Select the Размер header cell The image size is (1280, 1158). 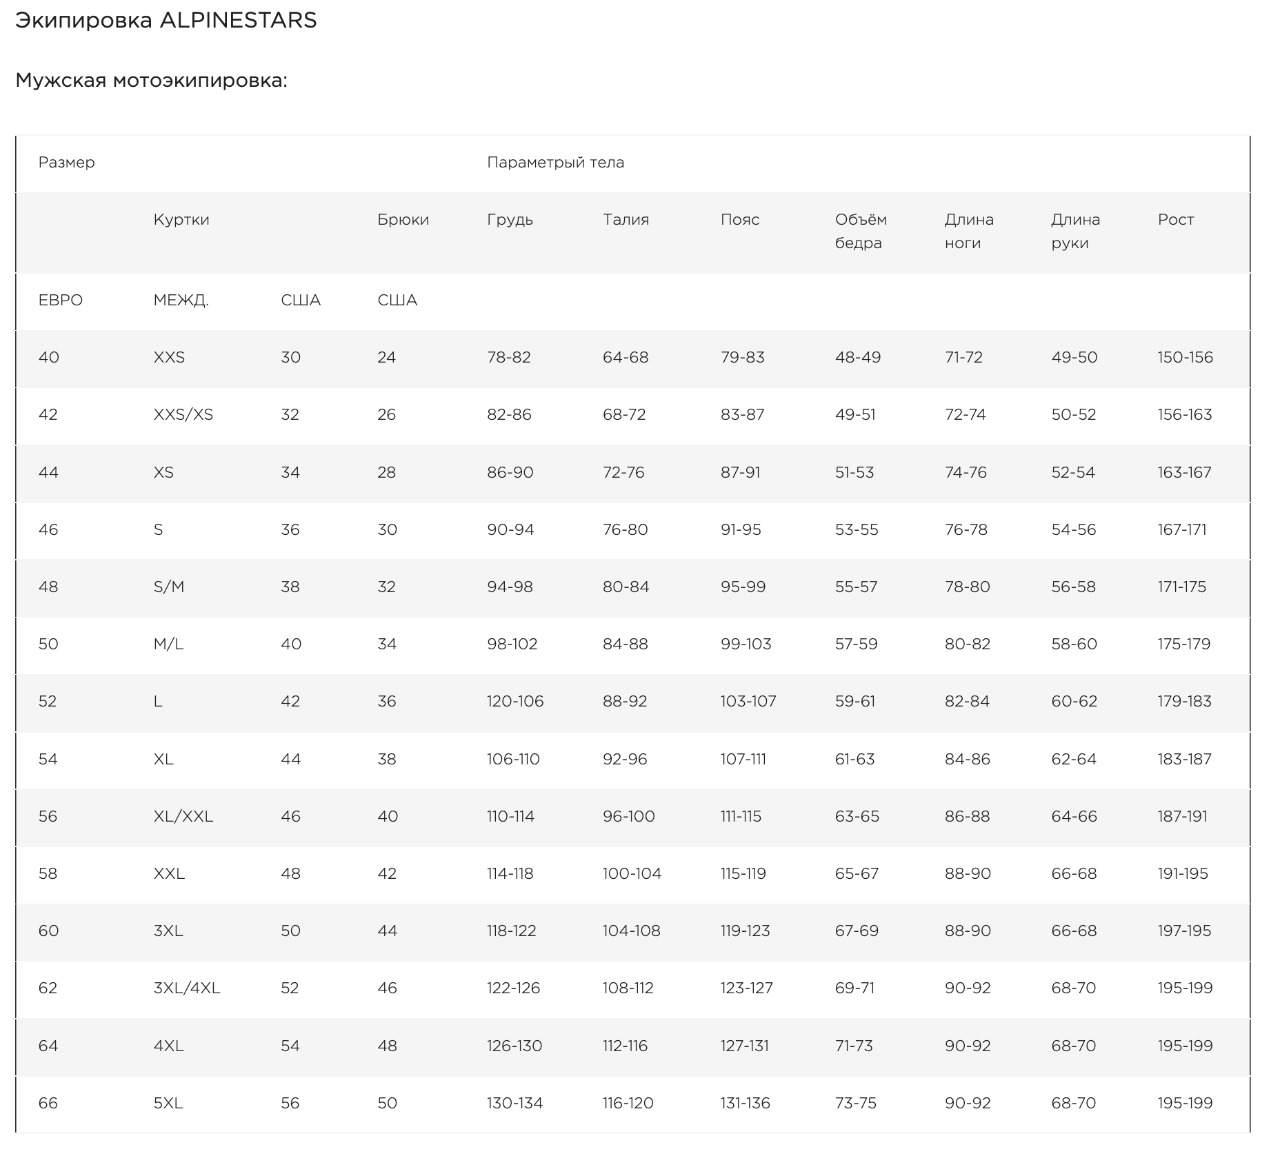tap(66, 163)
